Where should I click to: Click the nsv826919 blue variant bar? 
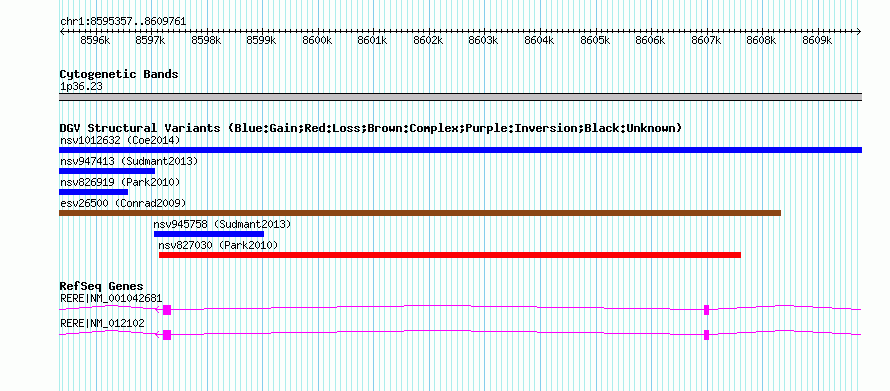94,192
